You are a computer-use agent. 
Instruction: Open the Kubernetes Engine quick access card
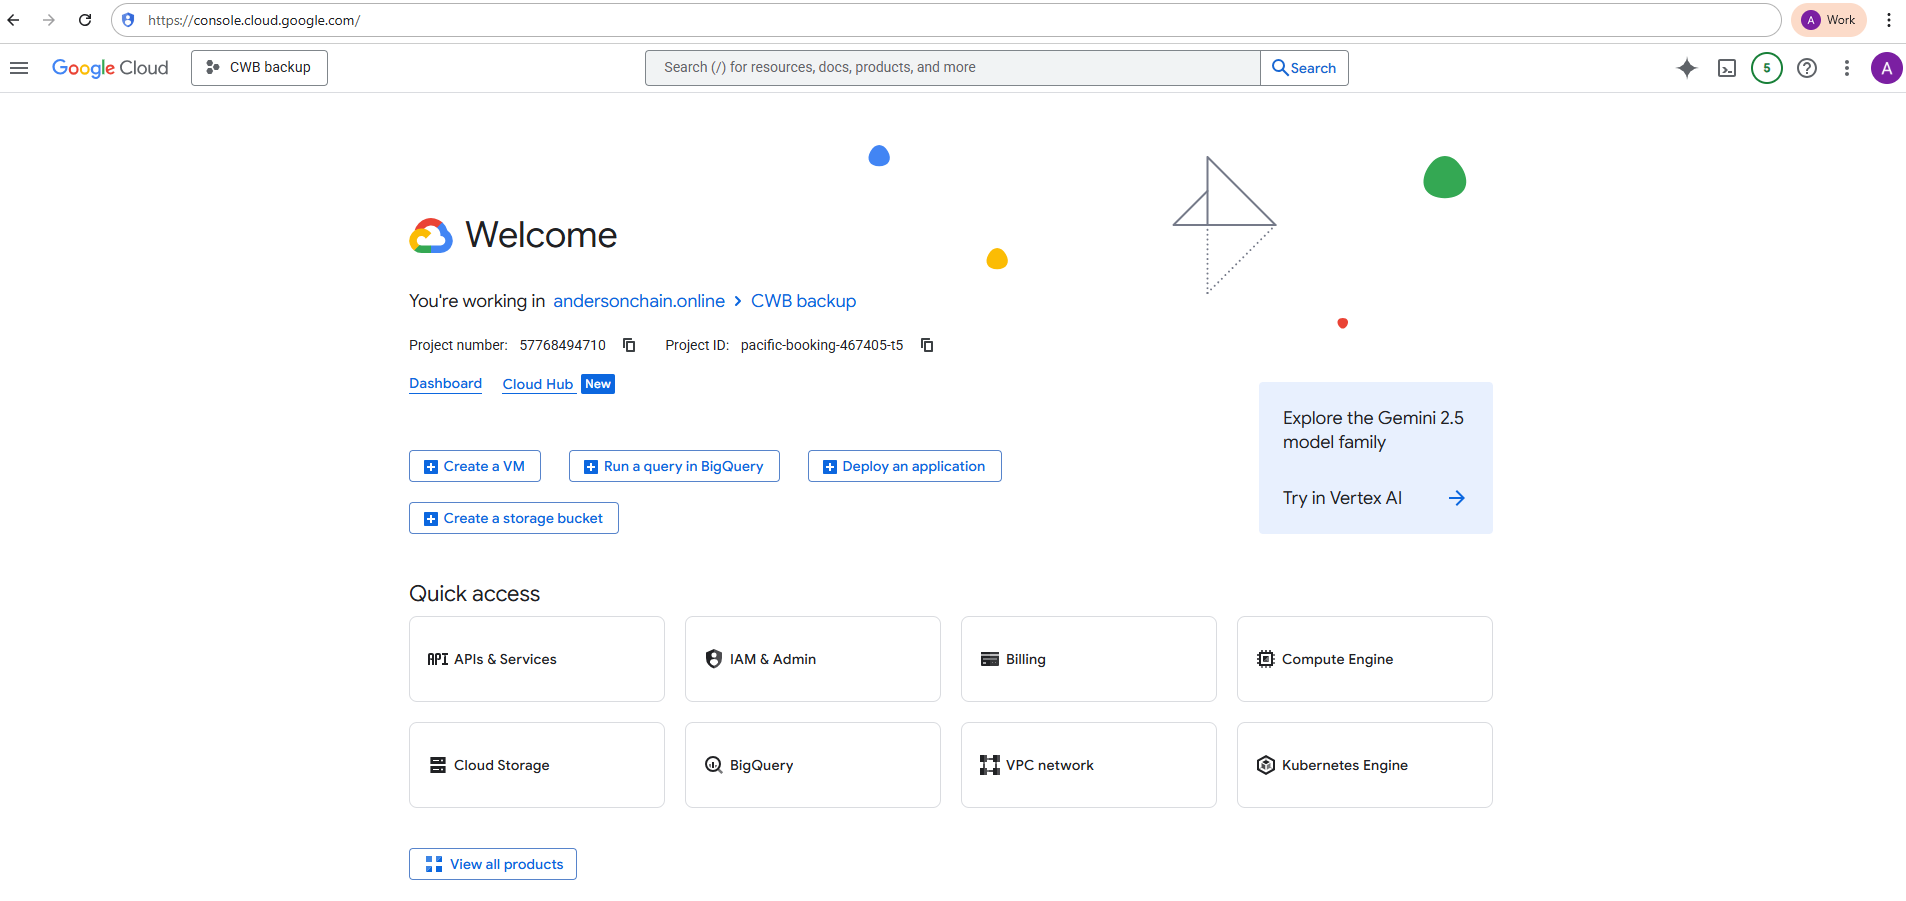(x=1365, y=765)
